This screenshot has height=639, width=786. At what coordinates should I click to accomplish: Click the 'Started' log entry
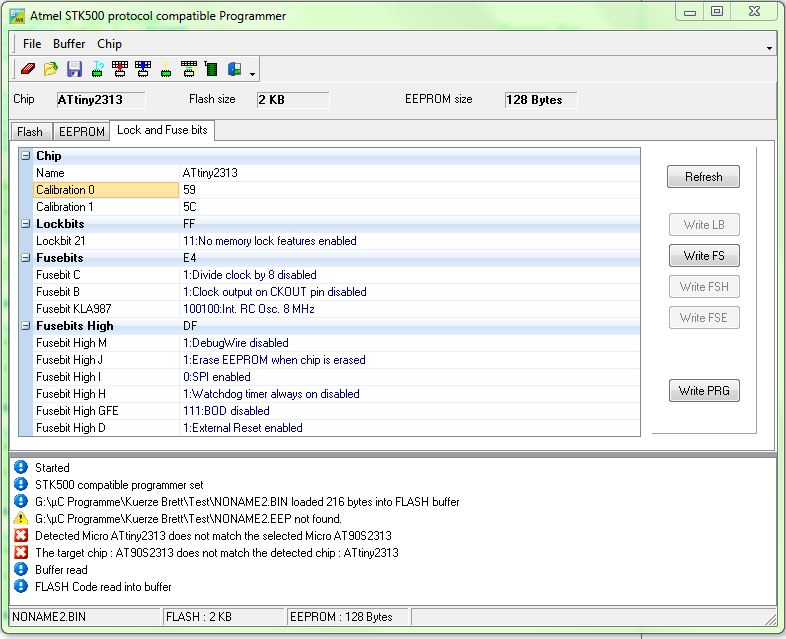tap(52, 468)
